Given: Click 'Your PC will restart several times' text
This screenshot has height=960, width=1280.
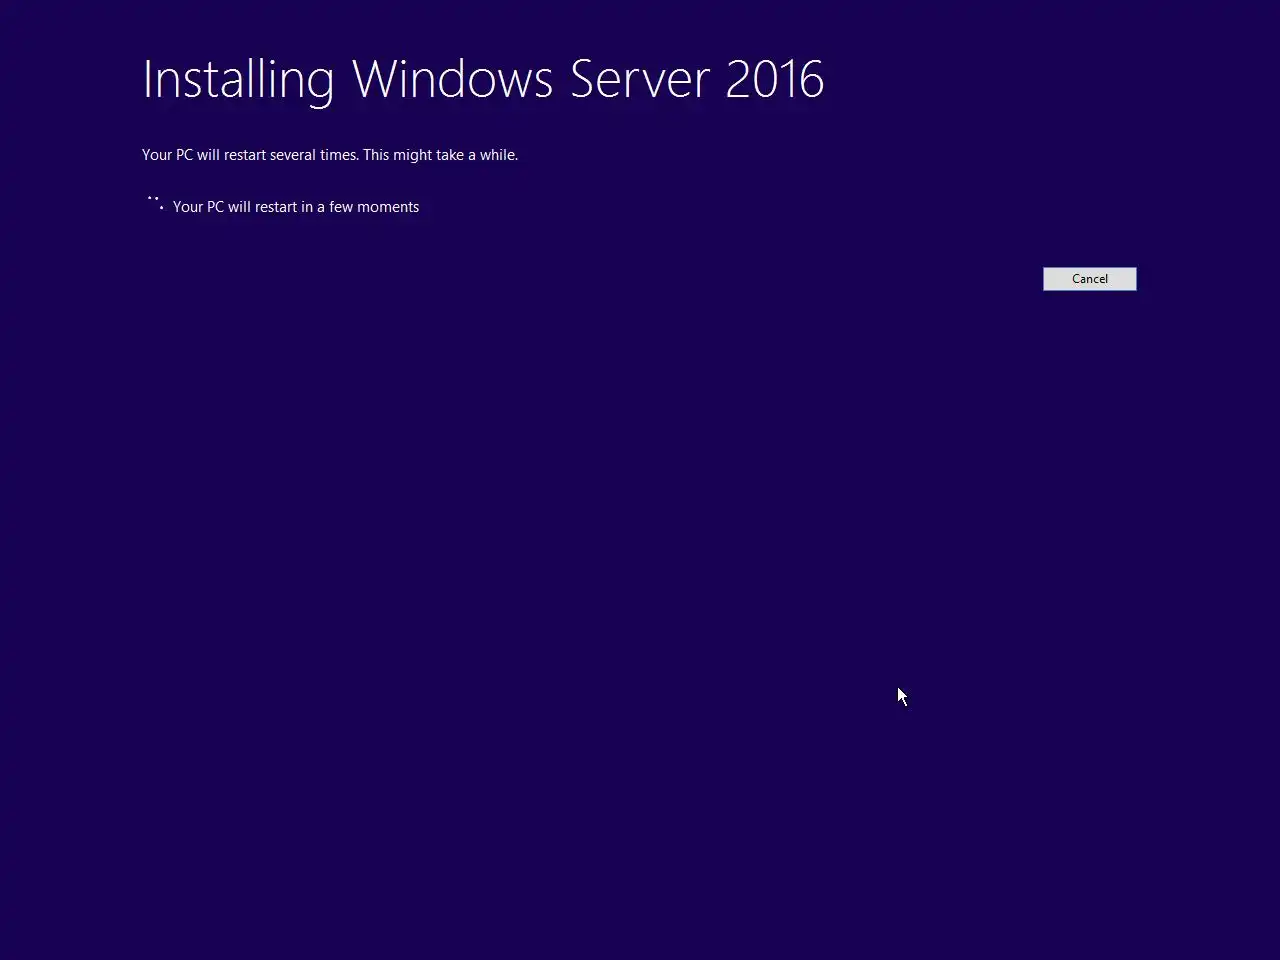Looking at the screenshot, I should click(250, 155).
